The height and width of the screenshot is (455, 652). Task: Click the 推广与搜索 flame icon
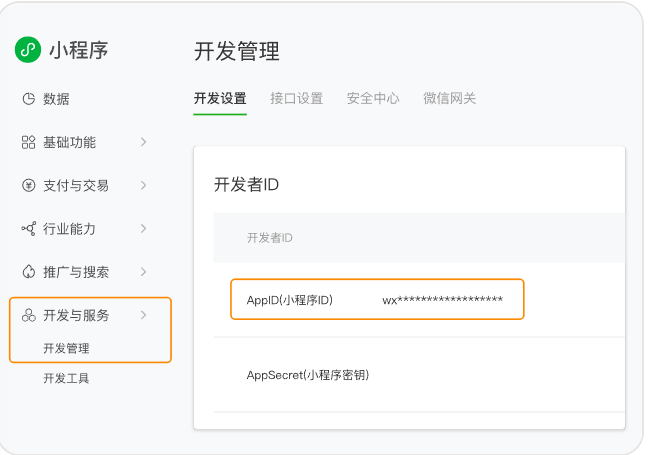click(29, 272)
